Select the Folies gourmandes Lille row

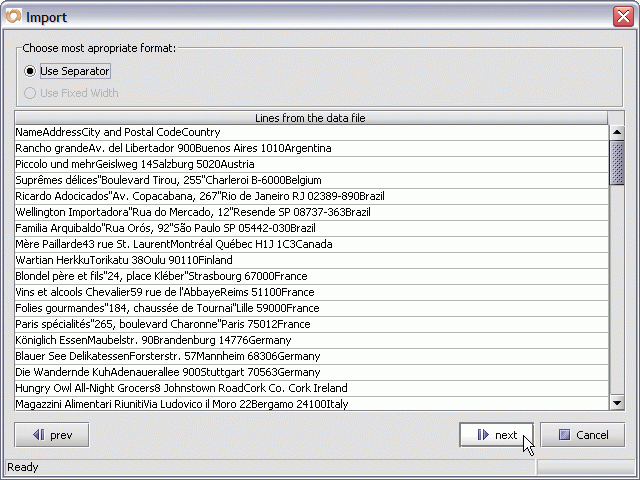[311, 308]
